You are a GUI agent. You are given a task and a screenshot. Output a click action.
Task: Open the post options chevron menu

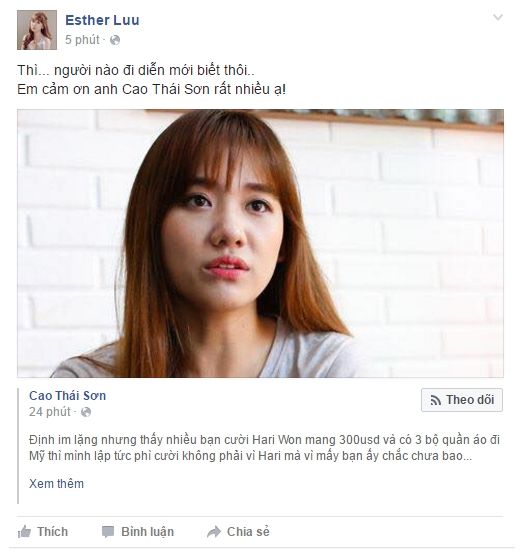497,17
